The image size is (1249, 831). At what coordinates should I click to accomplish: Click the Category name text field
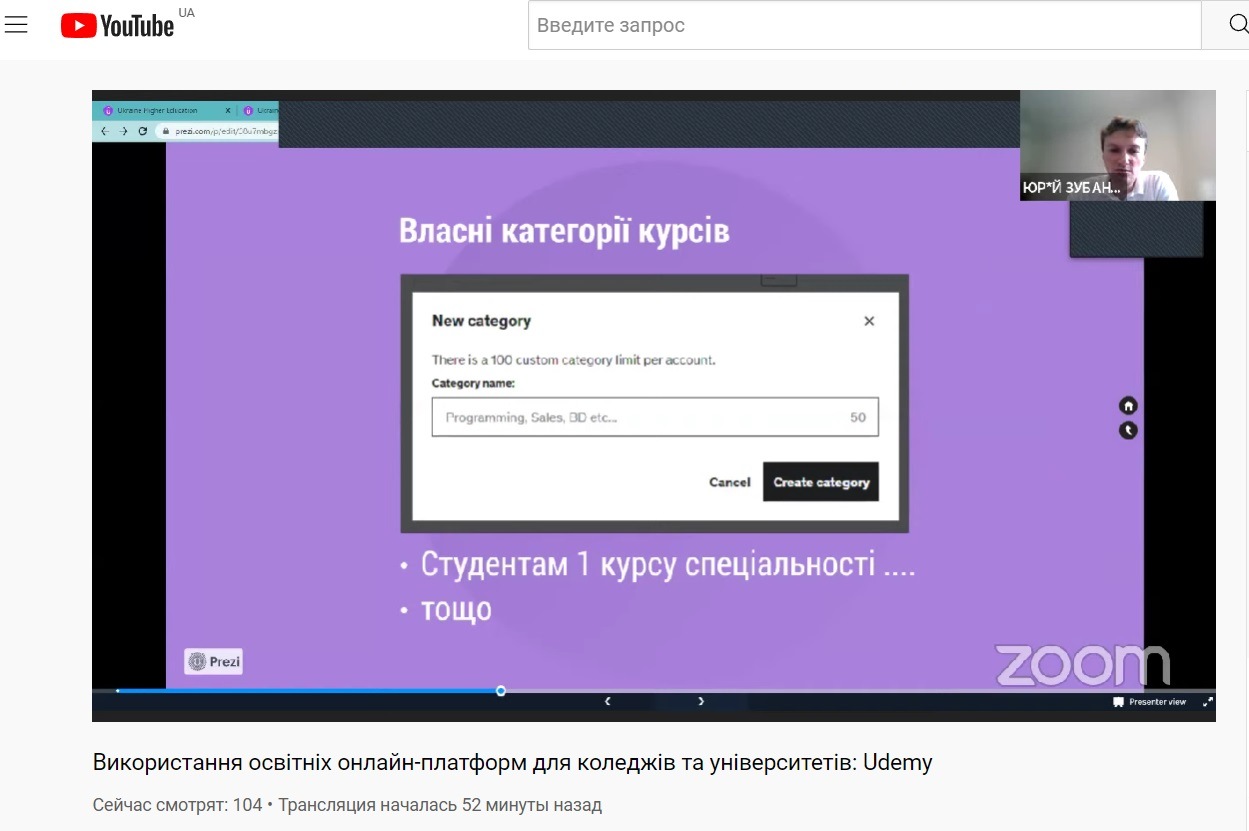tap(640, 417)
